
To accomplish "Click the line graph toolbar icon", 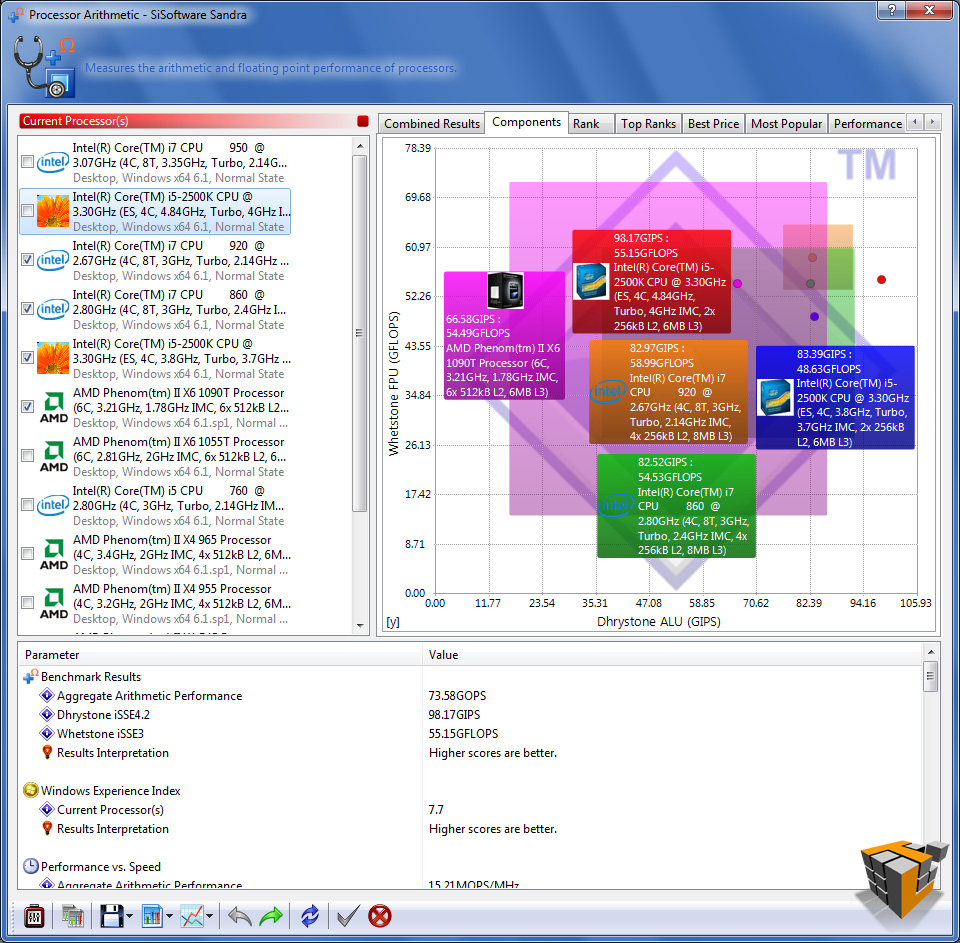I will click(192, 916).
